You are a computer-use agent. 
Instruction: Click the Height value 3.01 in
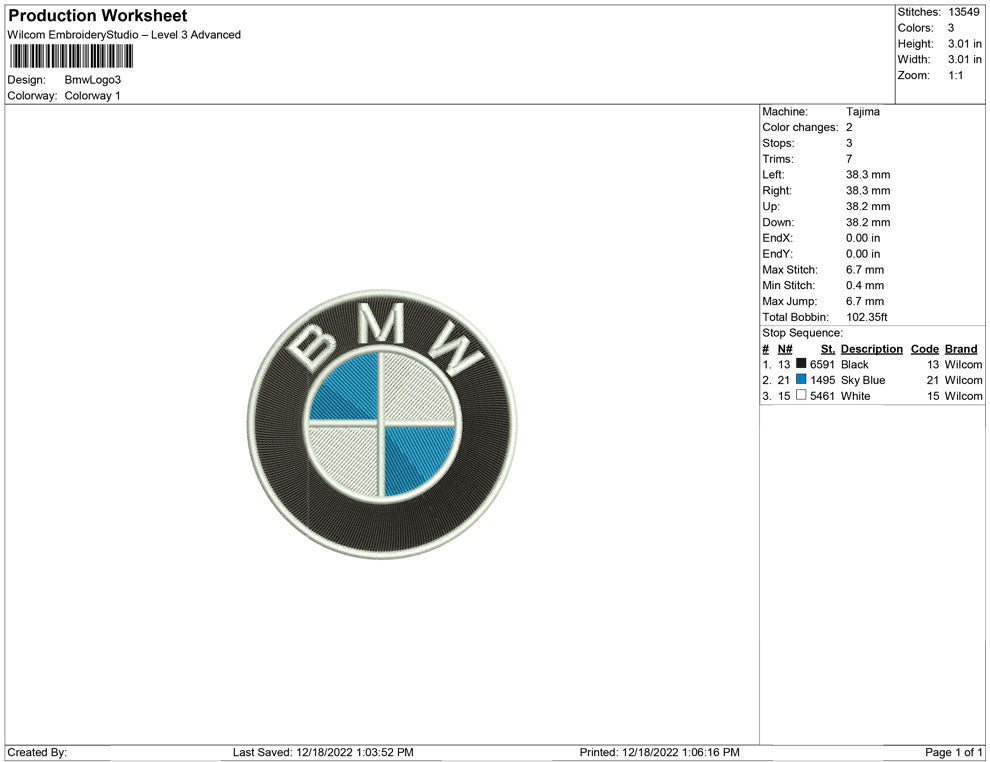(x=965, y=44)
